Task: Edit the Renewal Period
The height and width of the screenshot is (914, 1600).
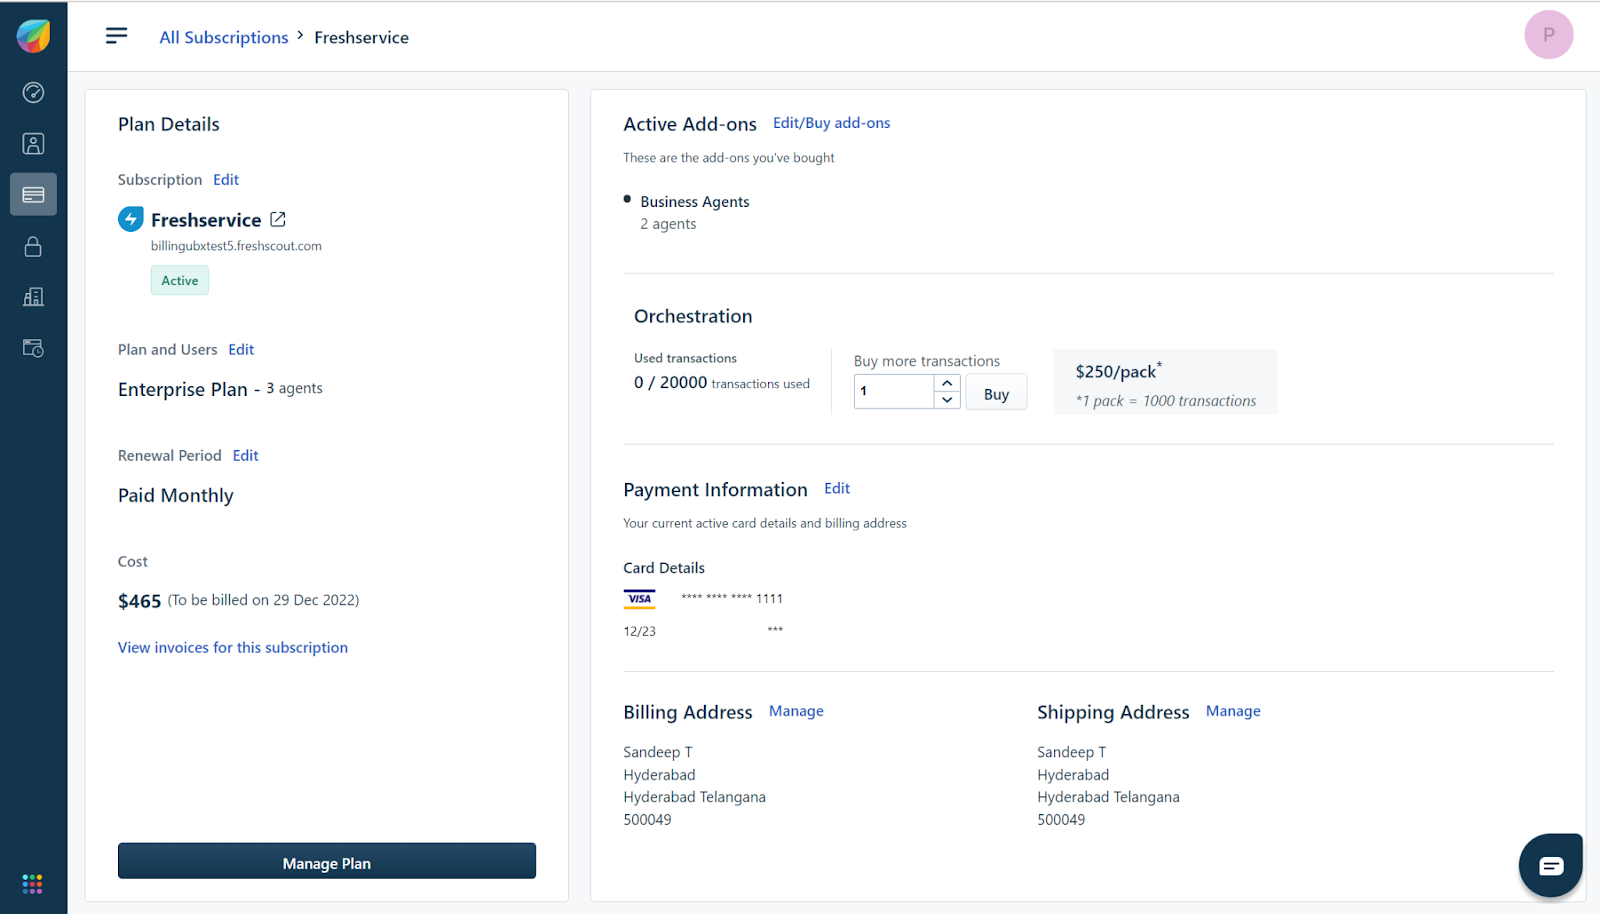Action: 246,456
